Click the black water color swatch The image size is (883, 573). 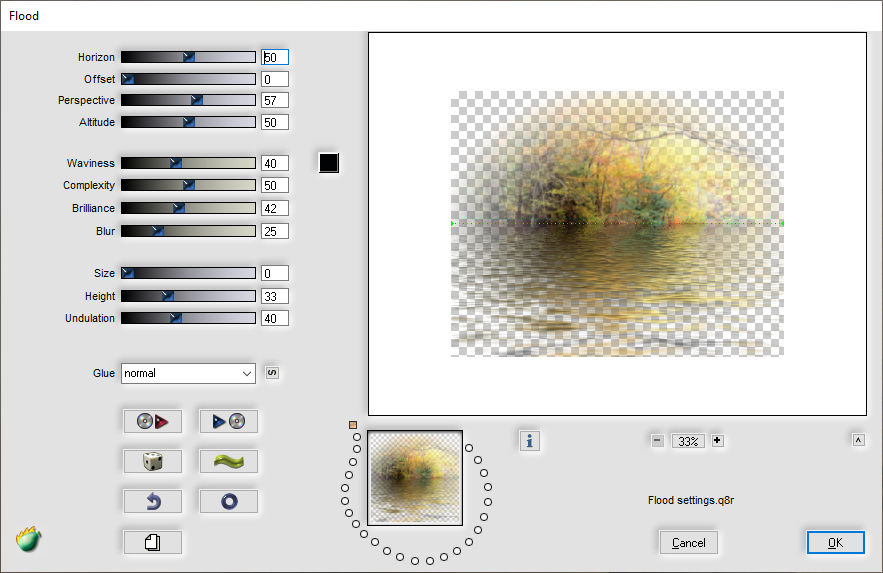coord(329,163)
